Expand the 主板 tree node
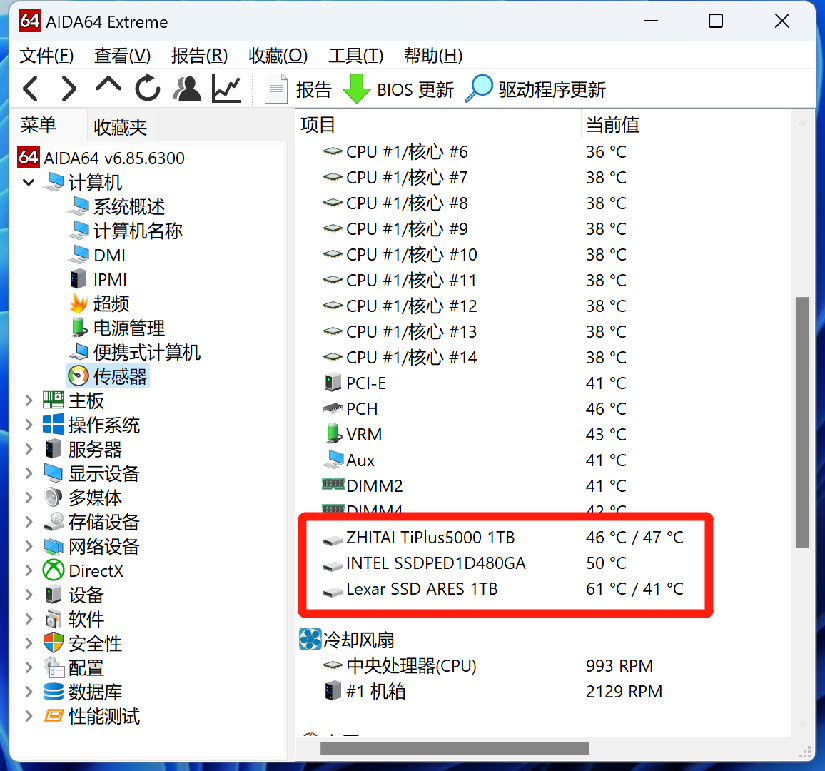The width and height of the screenshot is (825, 771). [x=29, y=400]
